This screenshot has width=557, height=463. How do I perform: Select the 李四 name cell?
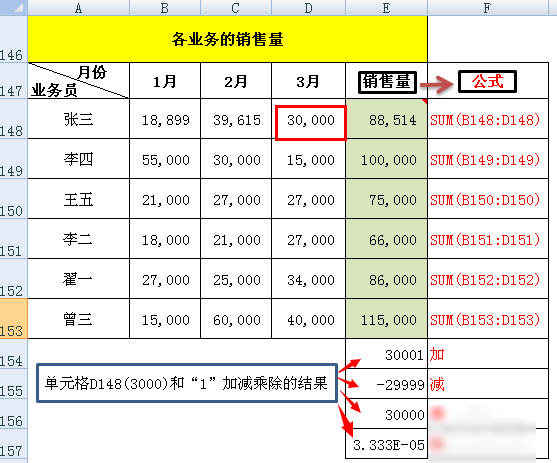click(79, 158)
